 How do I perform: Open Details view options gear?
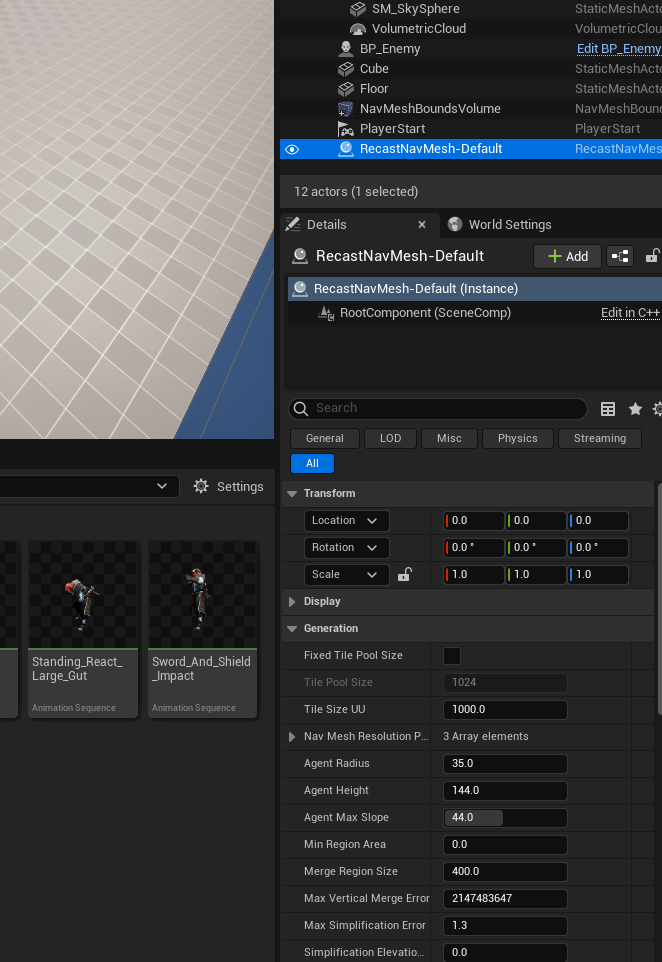tap(657, 409)
